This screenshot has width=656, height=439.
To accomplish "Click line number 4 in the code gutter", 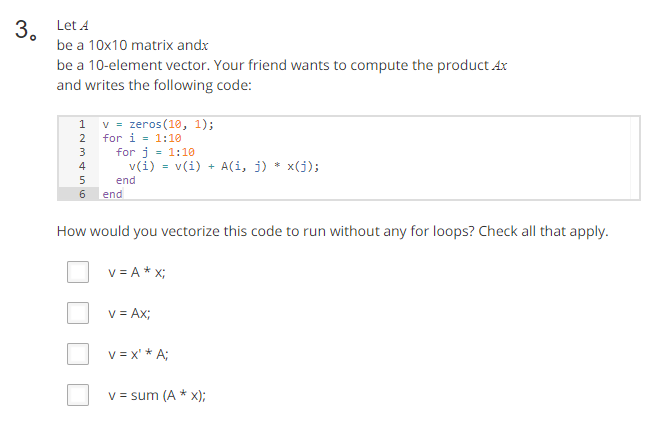I will tap(82, 166).
